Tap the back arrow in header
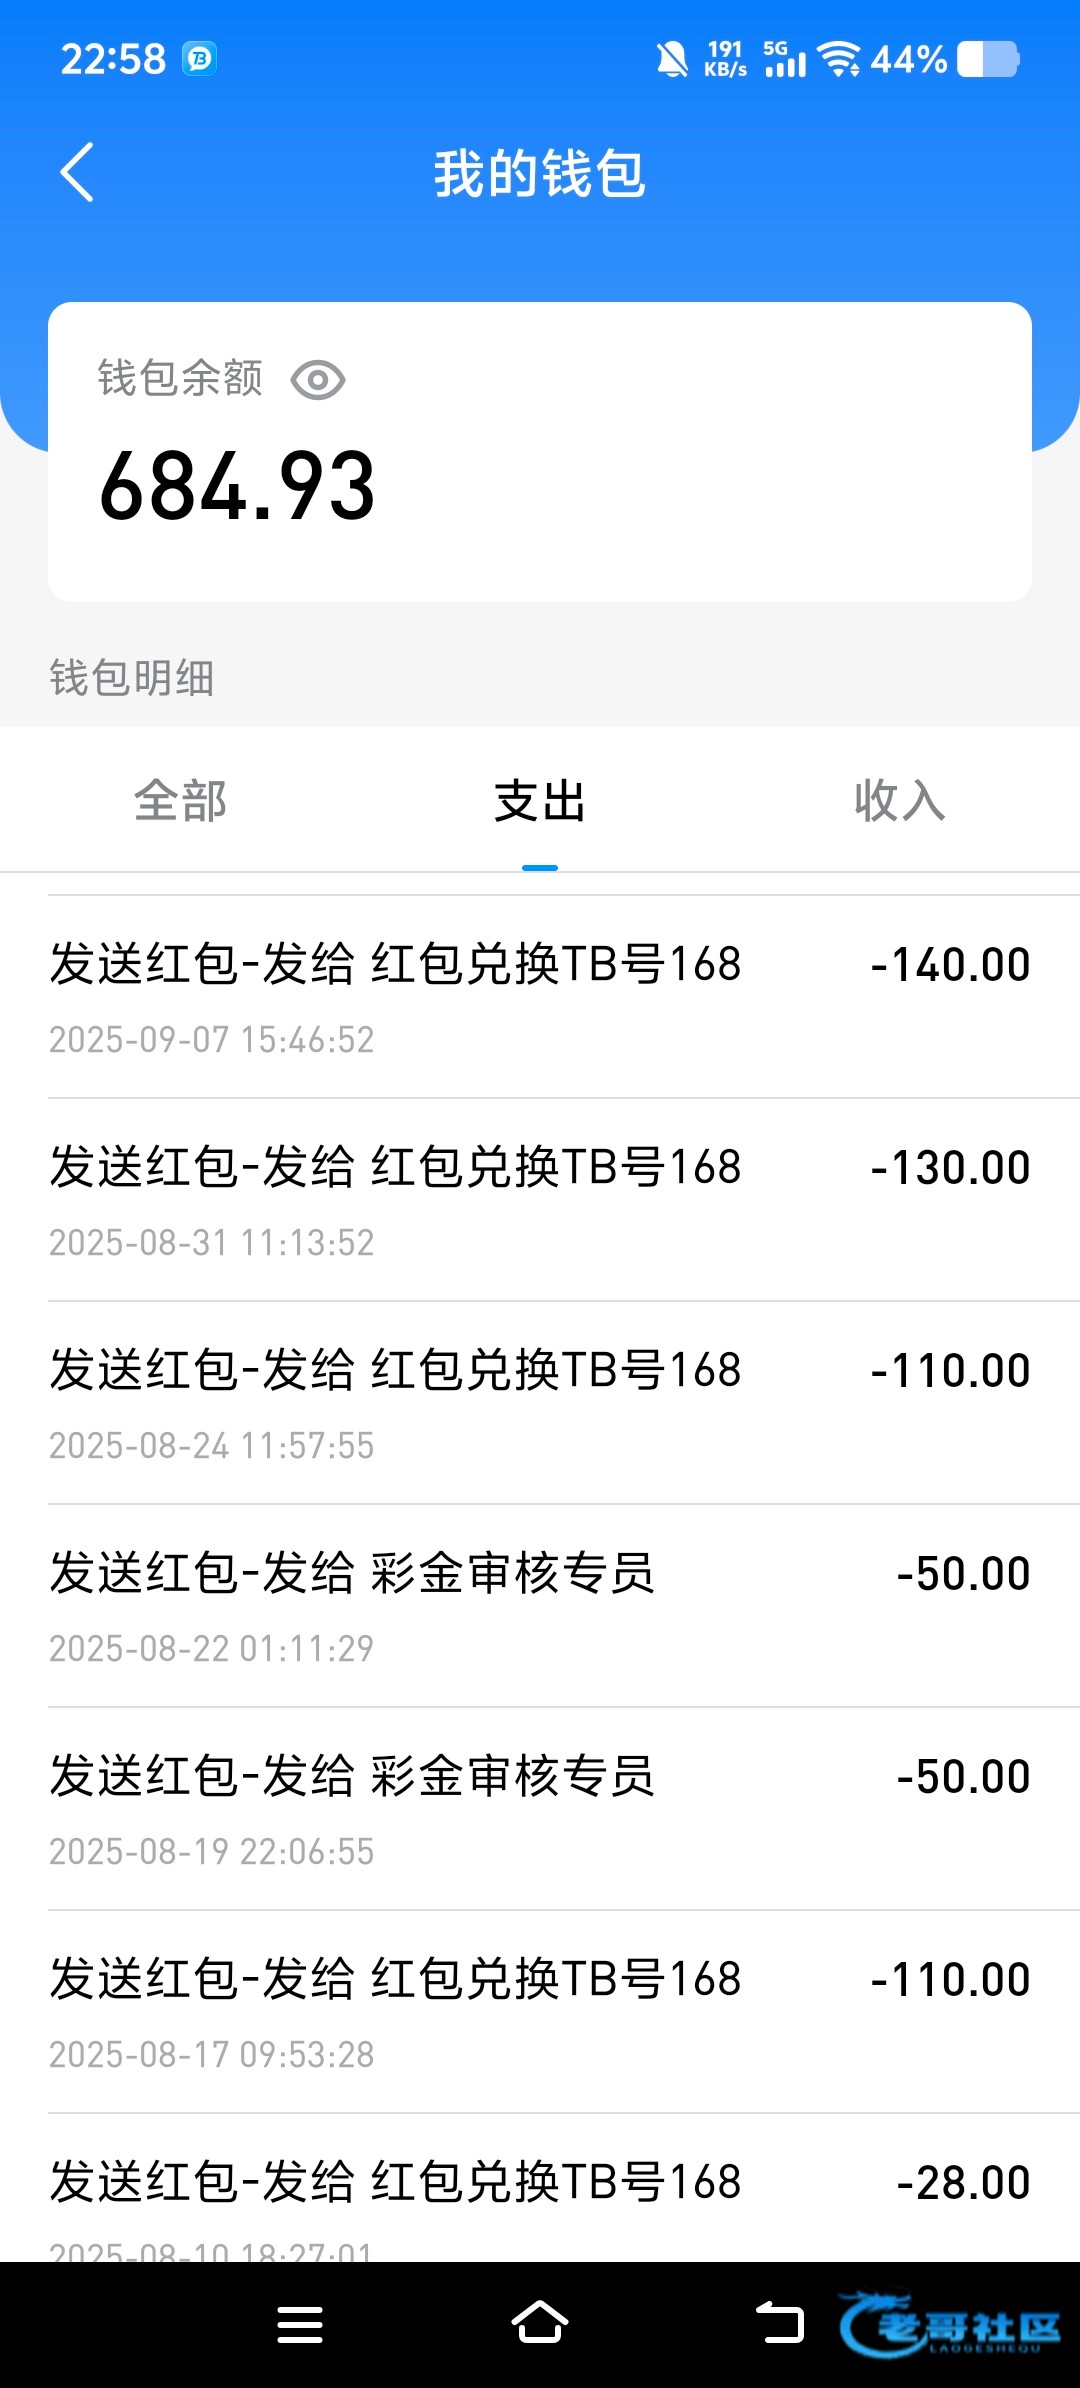This screenshot has height=2388, width=1080. (x=77, y=172)
